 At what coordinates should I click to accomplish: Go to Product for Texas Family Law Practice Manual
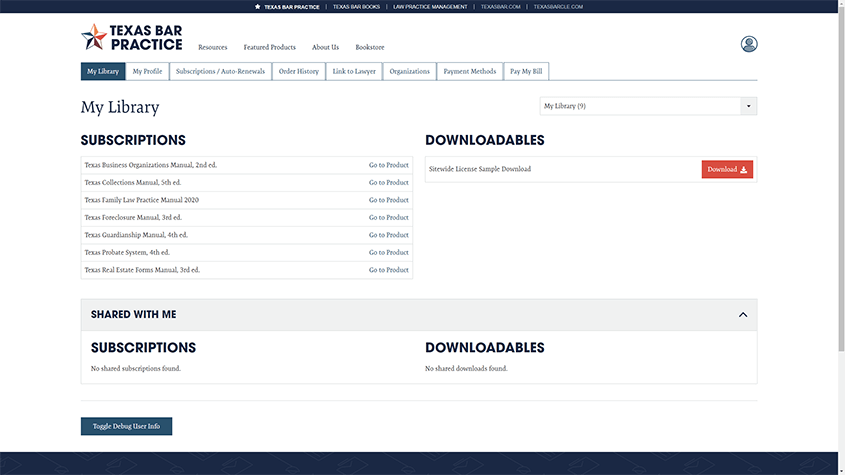(389, 200)
